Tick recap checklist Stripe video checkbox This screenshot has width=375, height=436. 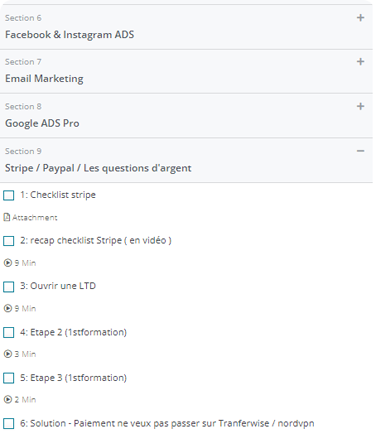click(9, 241)
